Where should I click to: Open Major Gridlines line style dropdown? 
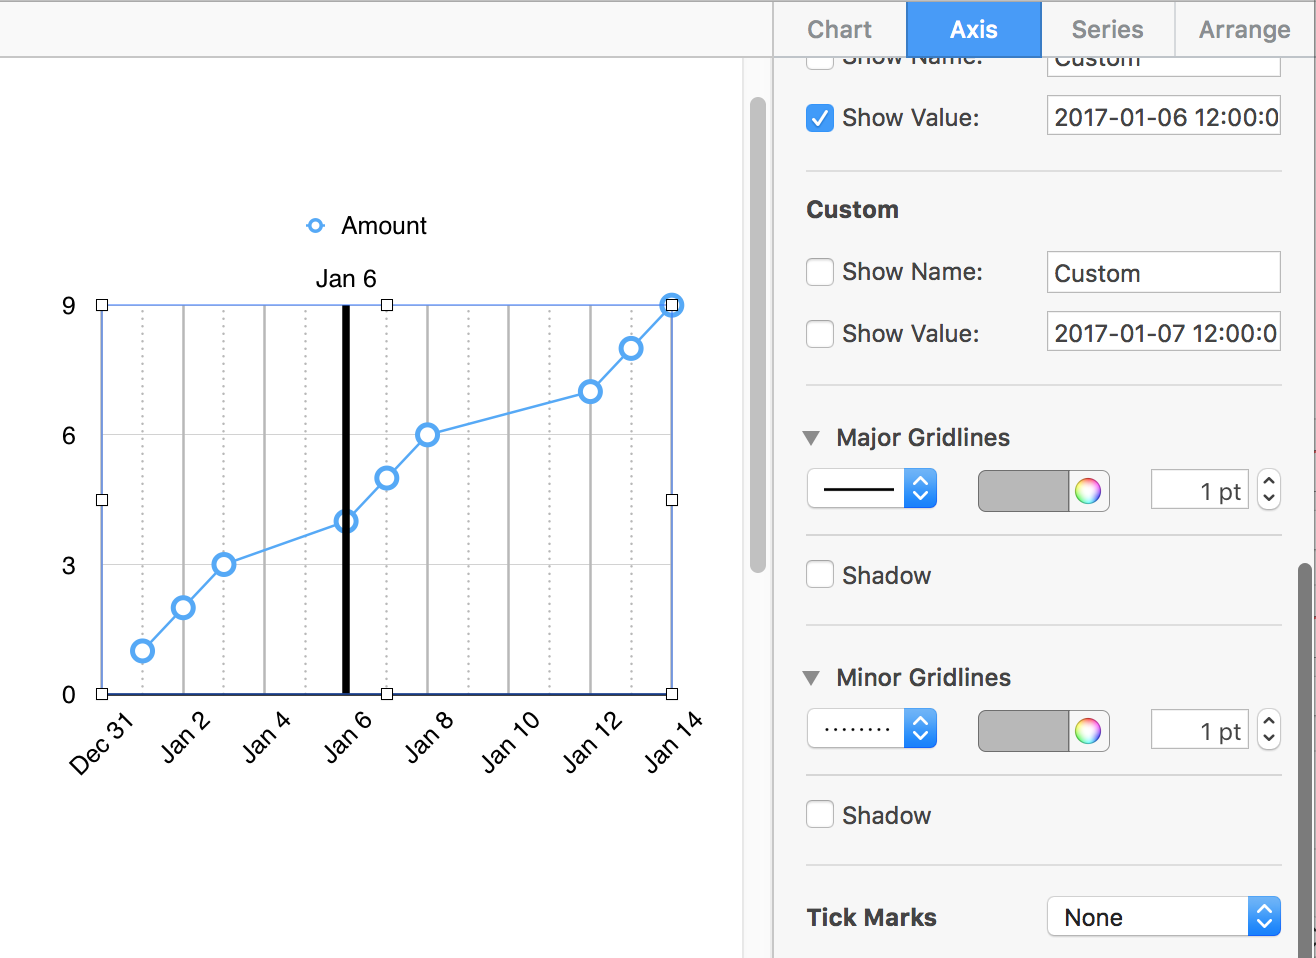pos(871,489)
